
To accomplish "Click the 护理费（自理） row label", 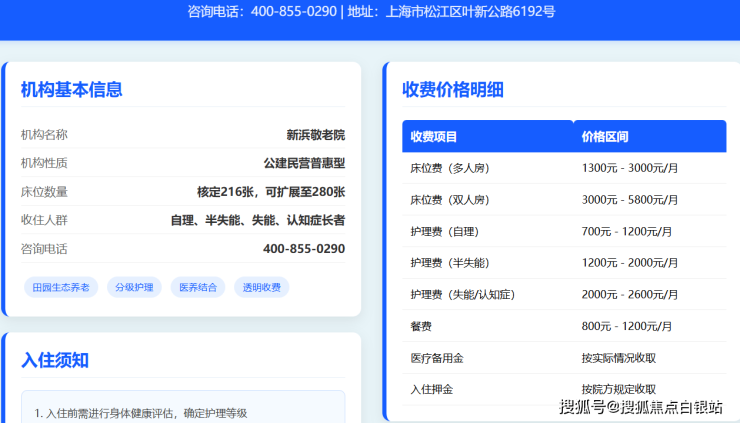I will click(445, 231).
